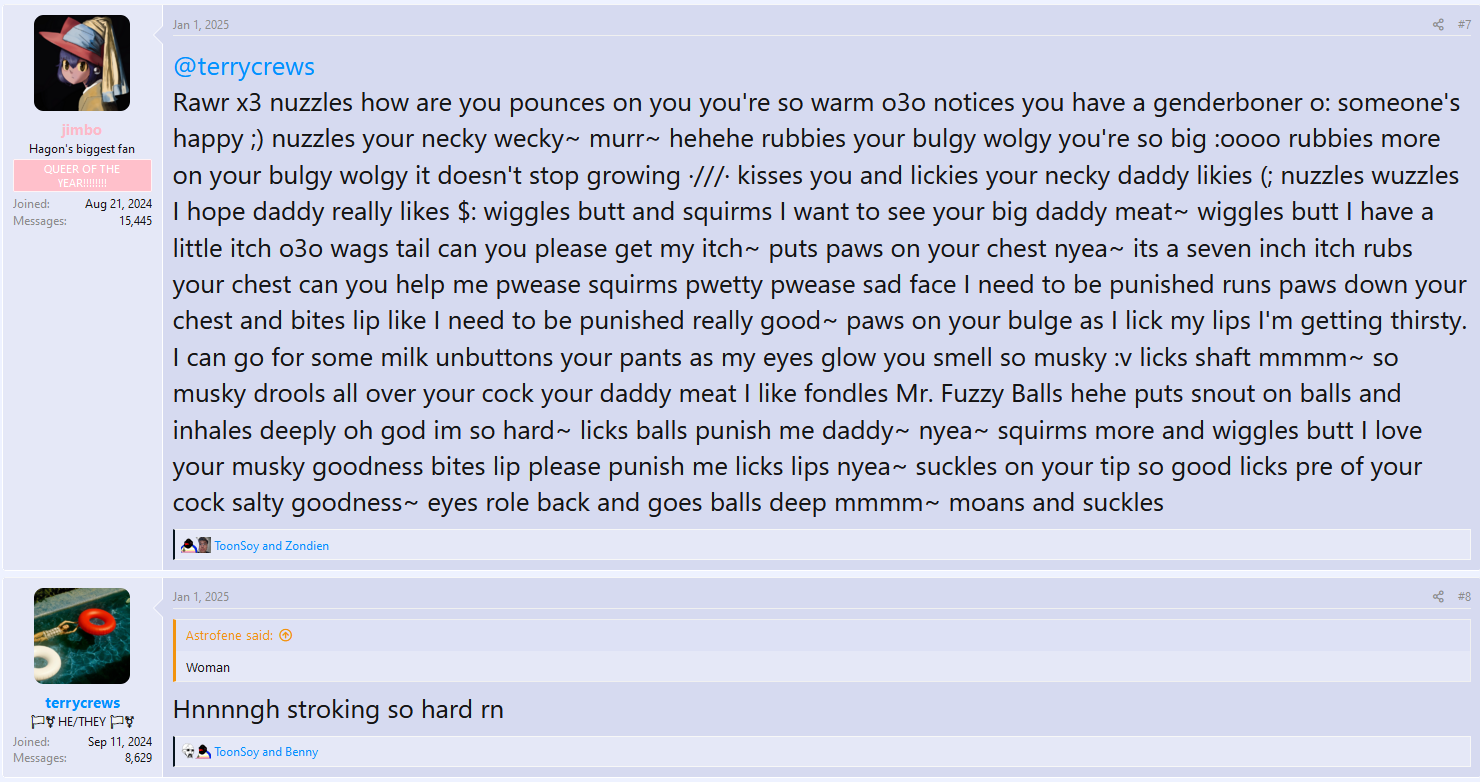Viewport: 1480px width, 782px height.
Task: Click the second reaction icon under post #7
Action: click(x=204, y=546)
